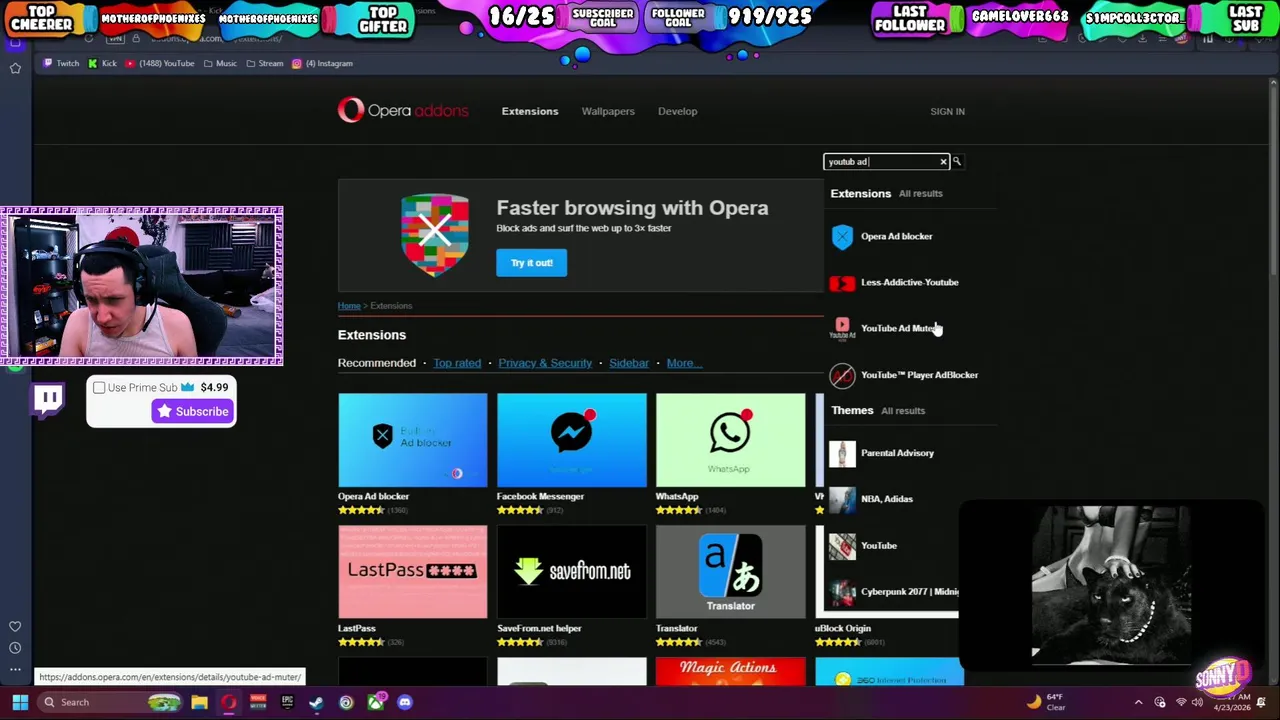Click the YouTube Player AdBlocker result icon
Image resolution: width=1280 pixels, height=720 pixels.
tap(842, 375)
